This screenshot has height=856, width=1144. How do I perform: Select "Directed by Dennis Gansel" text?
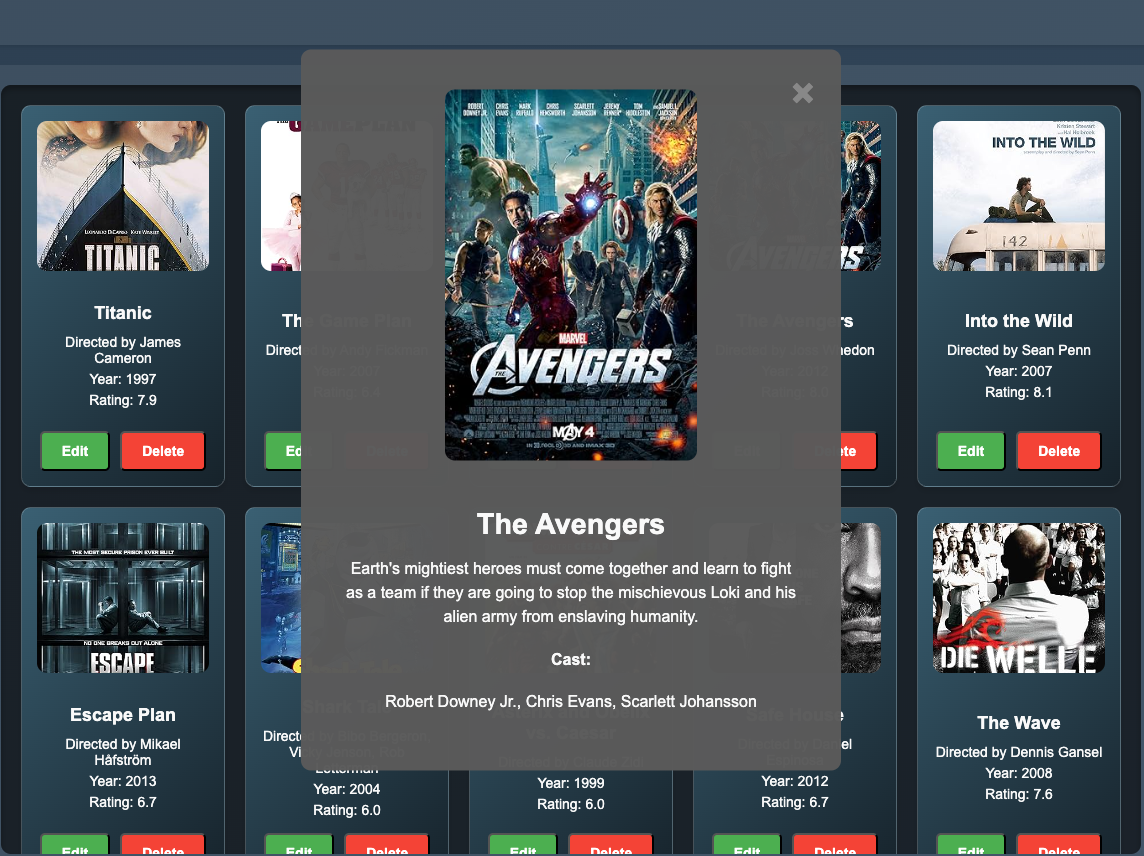click(1019, 752)
